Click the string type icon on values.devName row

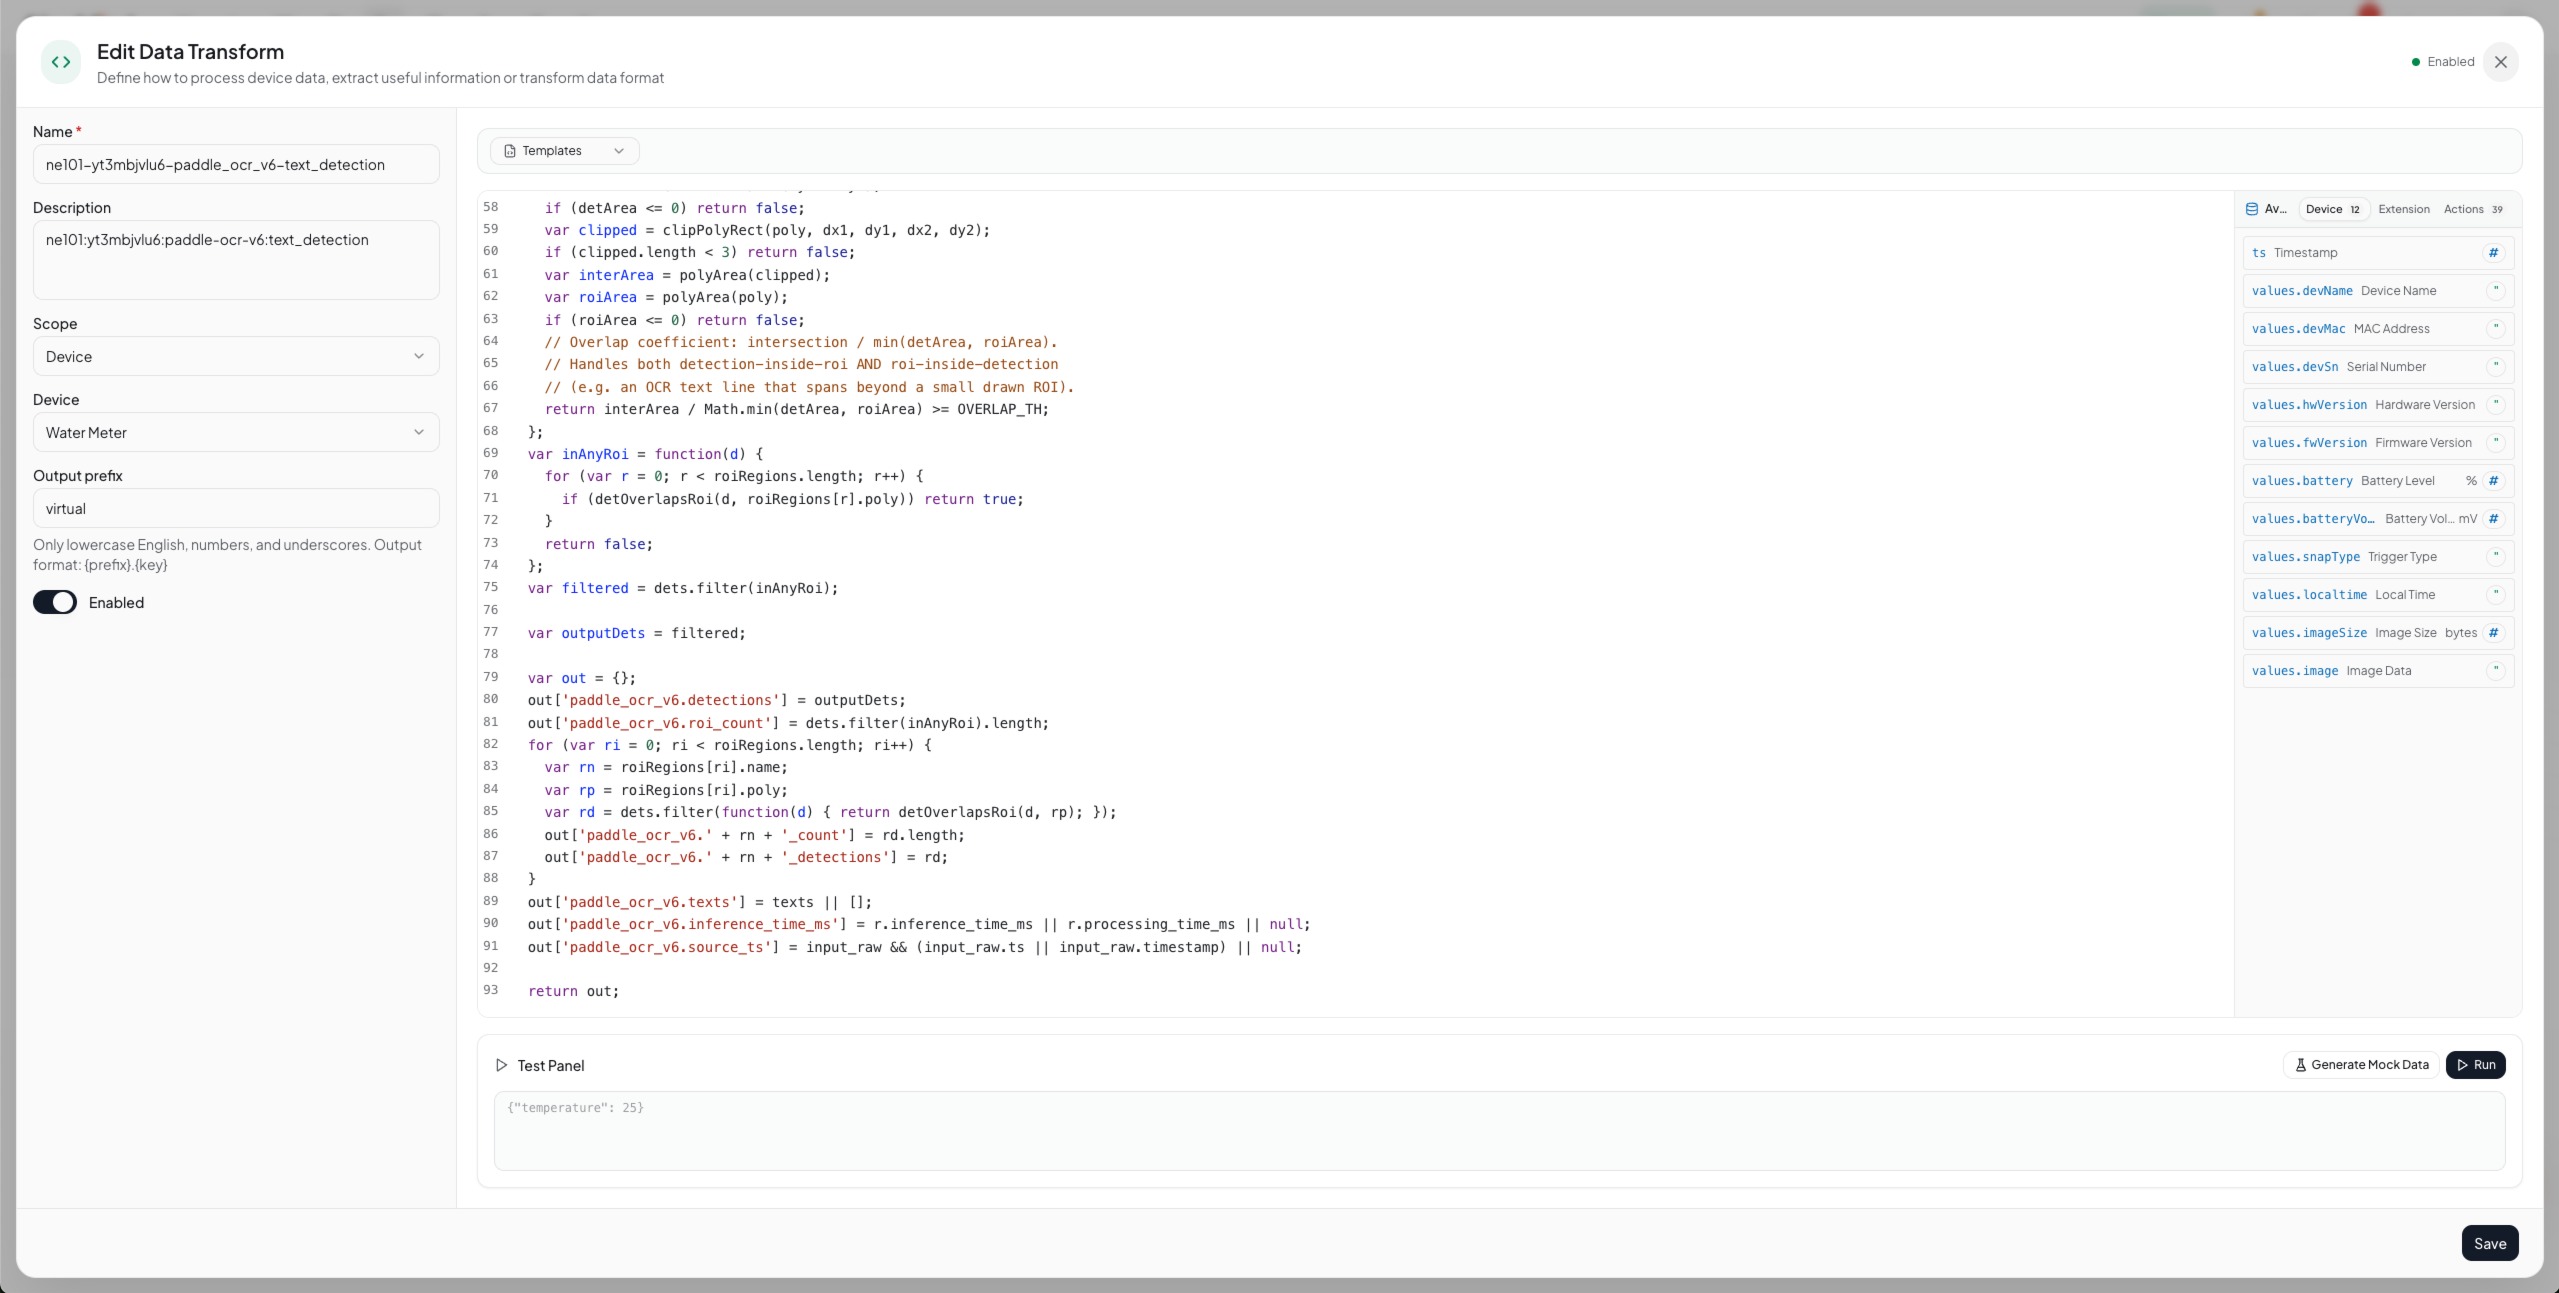(x=2496, y=291)
